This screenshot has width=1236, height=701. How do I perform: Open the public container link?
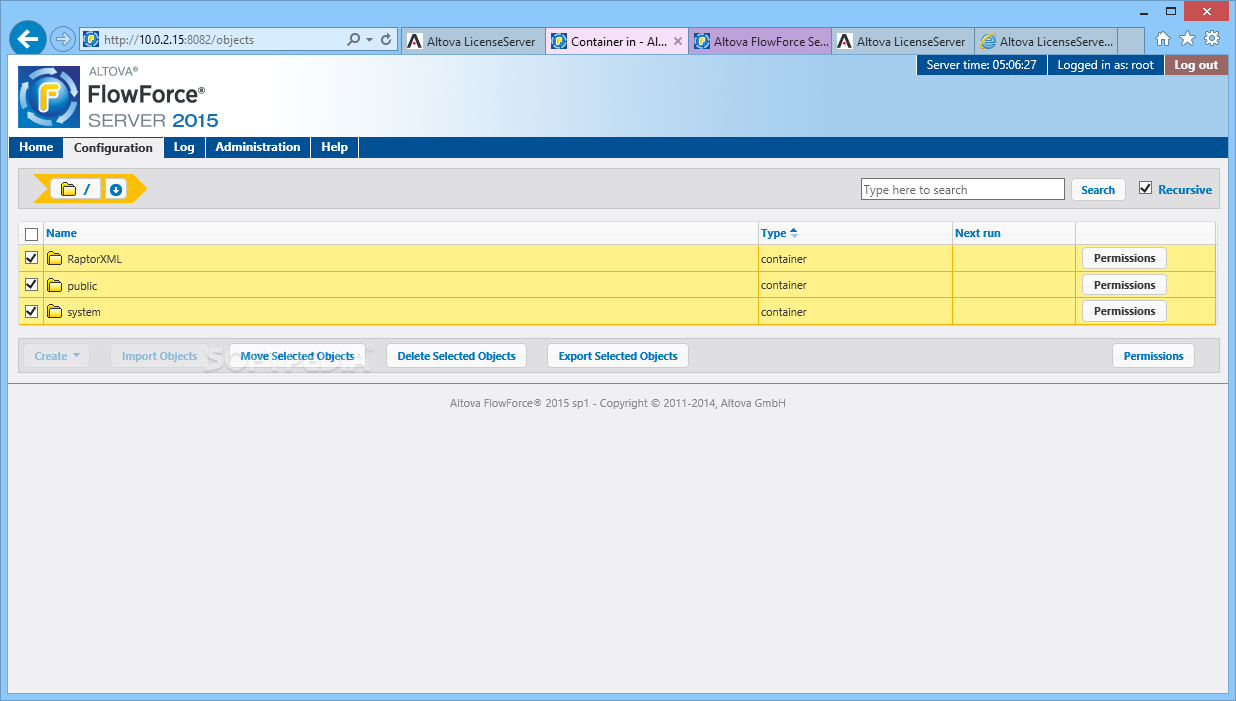tap(82, 286)
